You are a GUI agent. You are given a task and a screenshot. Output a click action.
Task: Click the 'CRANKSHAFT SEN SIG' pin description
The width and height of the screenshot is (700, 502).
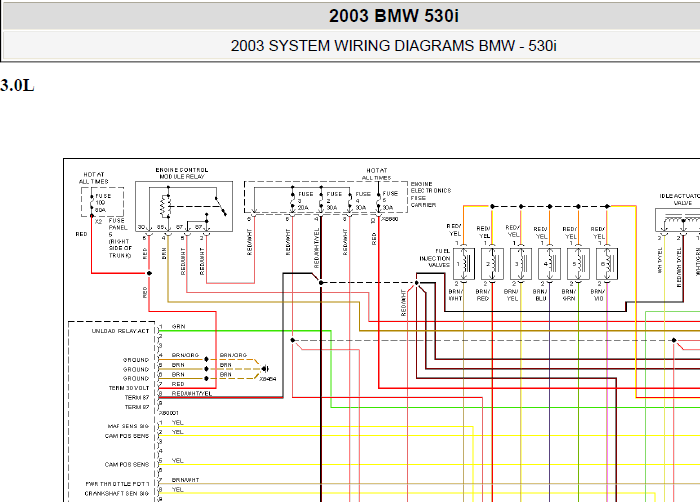point(117,494)
